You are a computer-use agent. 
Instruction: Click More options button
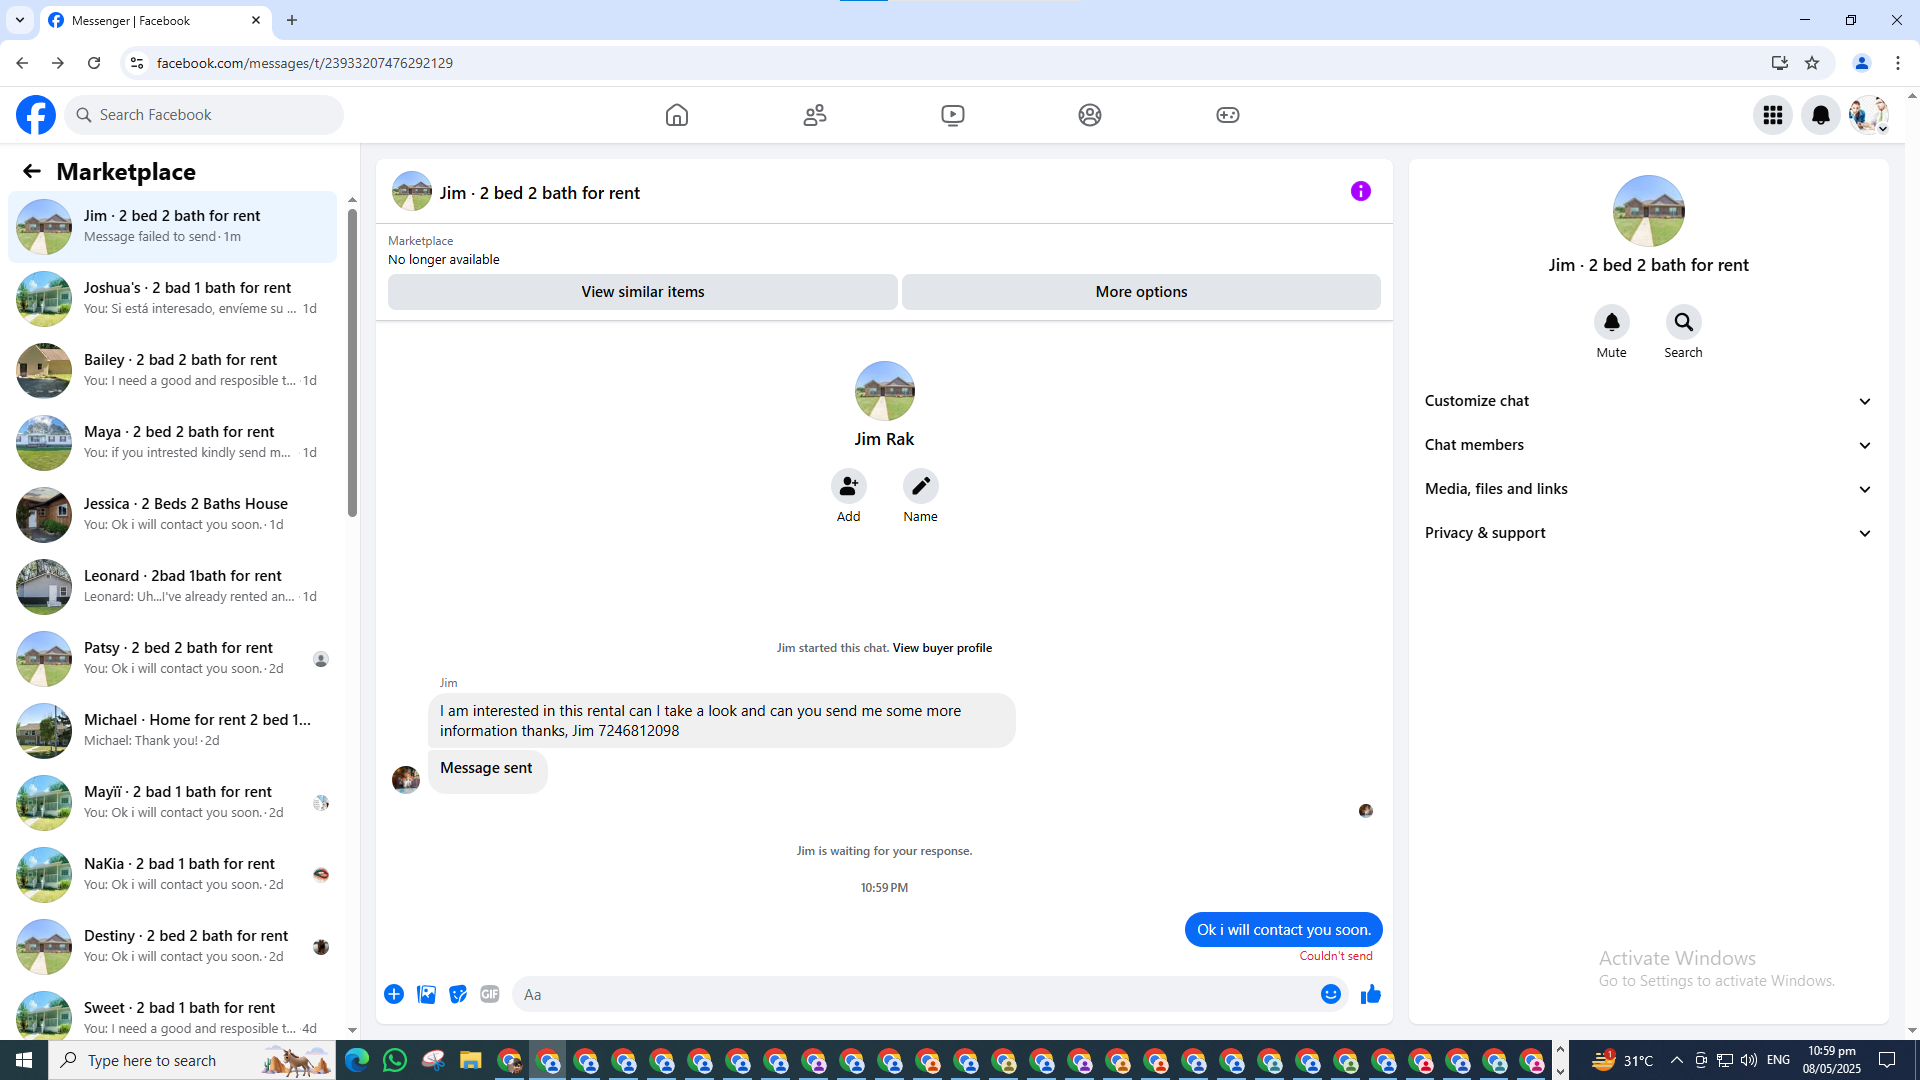pyautogui.click(x=1141, y=292)
